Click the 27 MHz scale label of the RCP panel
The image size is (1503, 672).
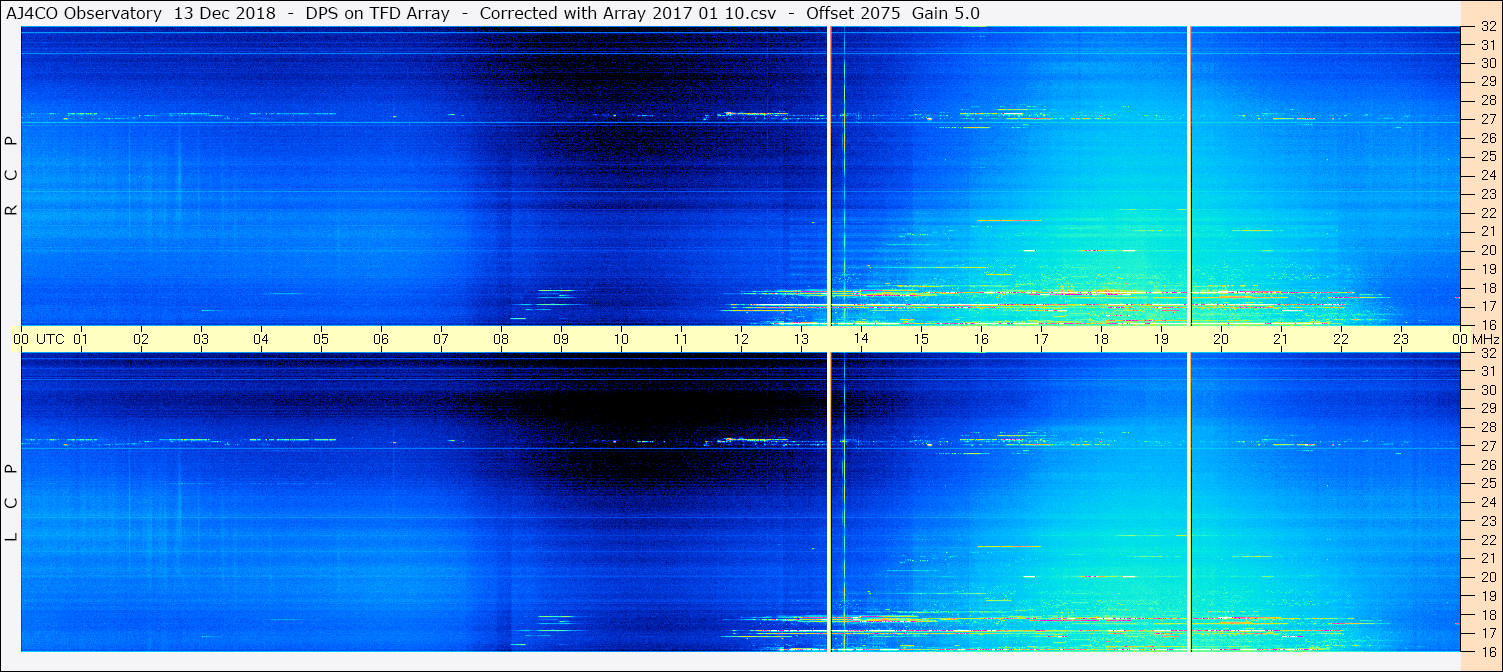coord(1488,120)
